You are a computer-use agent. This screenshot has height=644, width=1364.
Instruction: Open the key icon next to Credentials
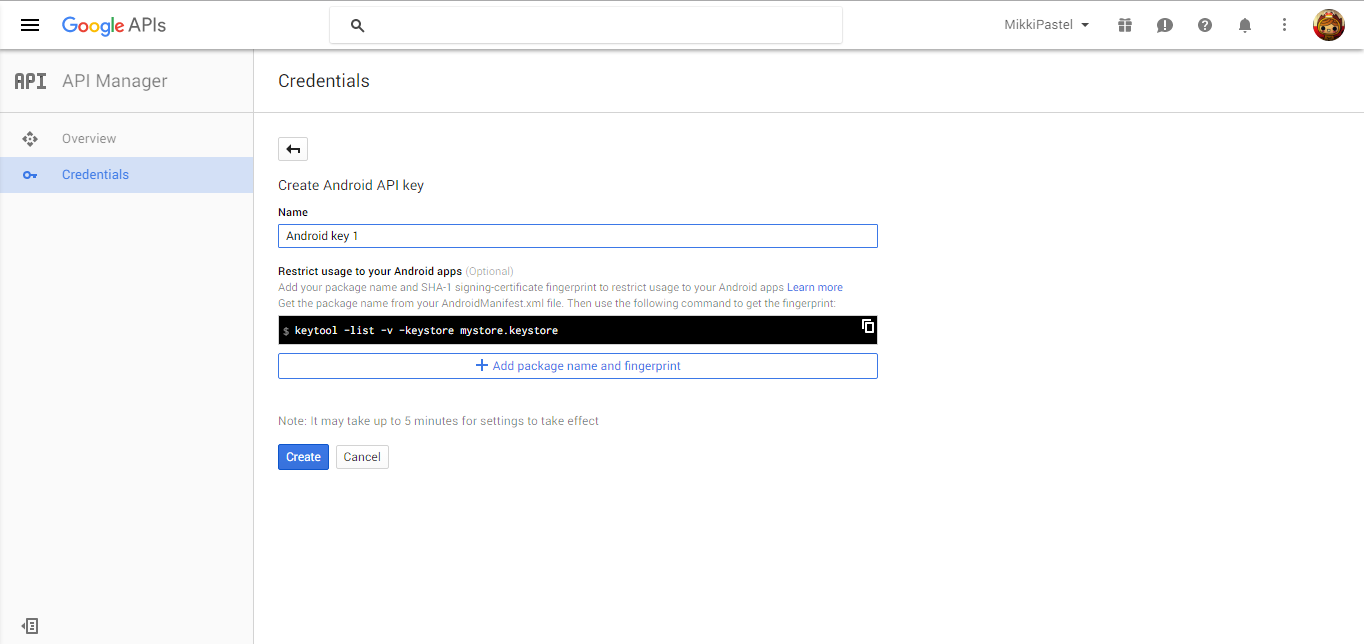30,174
